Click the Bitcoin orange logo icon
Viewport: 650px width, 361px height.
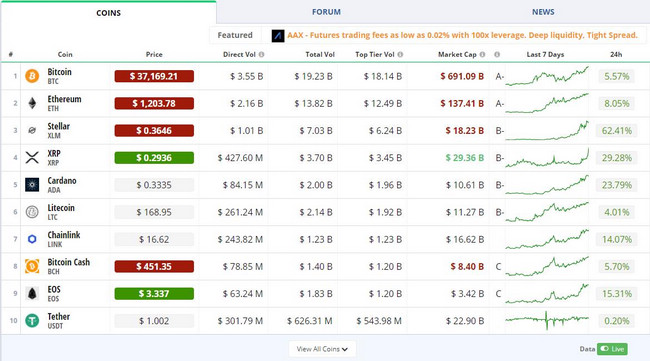(32, 76)
